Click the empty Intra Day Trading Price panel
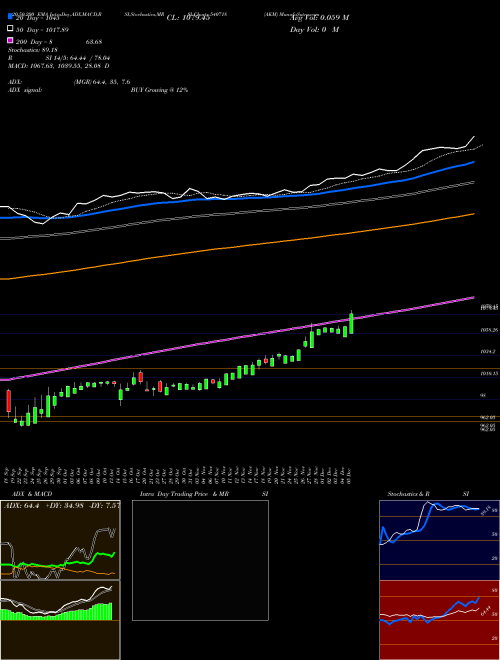Viewport: 500px width, 660px height. pyautogui.click(x=200, y=560)
